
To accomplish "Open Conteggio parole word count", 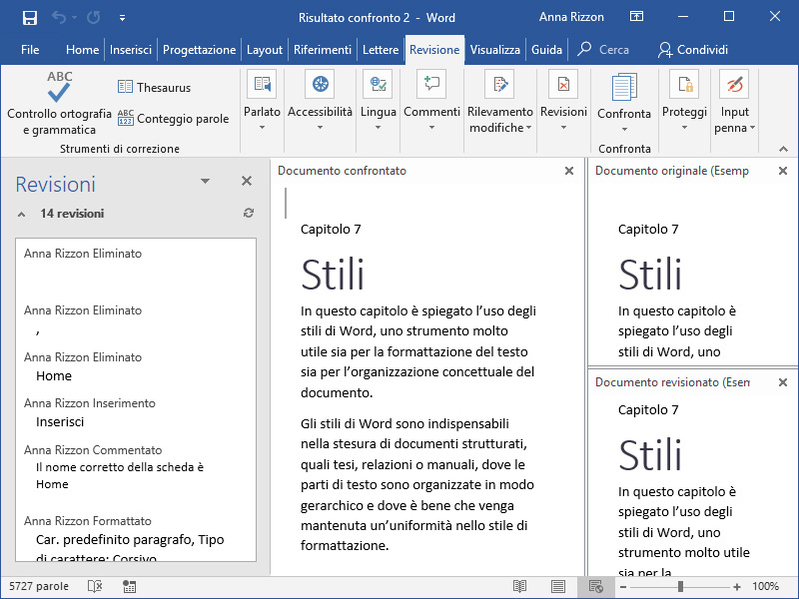I will [x=173, y=118].
